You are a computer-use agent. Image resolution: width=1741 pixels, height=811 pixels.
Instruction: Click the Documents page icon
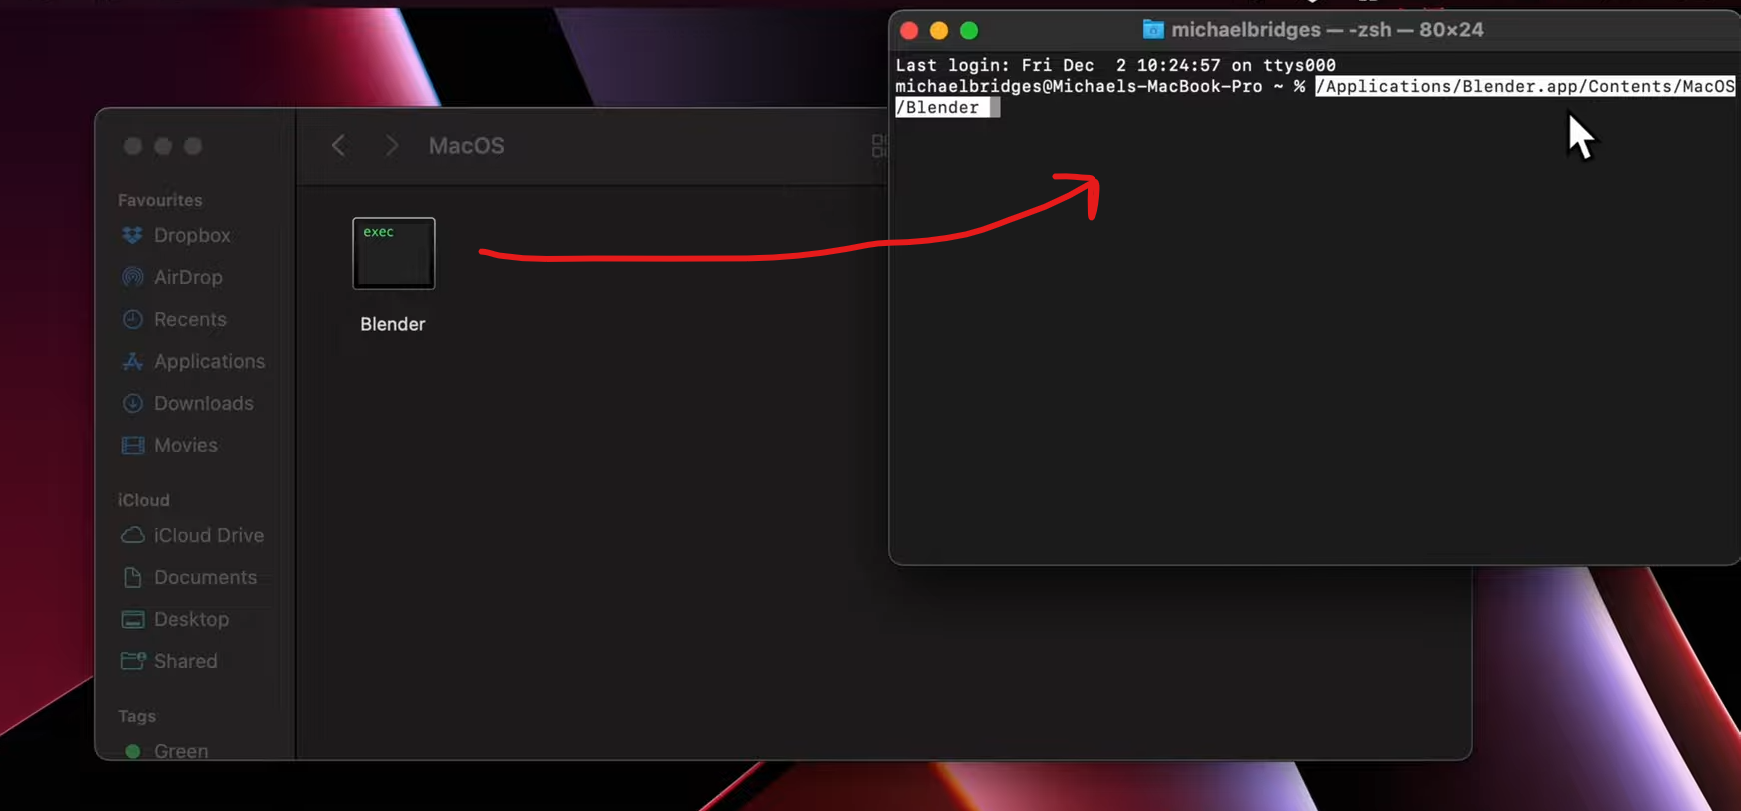tap(132, 577)
